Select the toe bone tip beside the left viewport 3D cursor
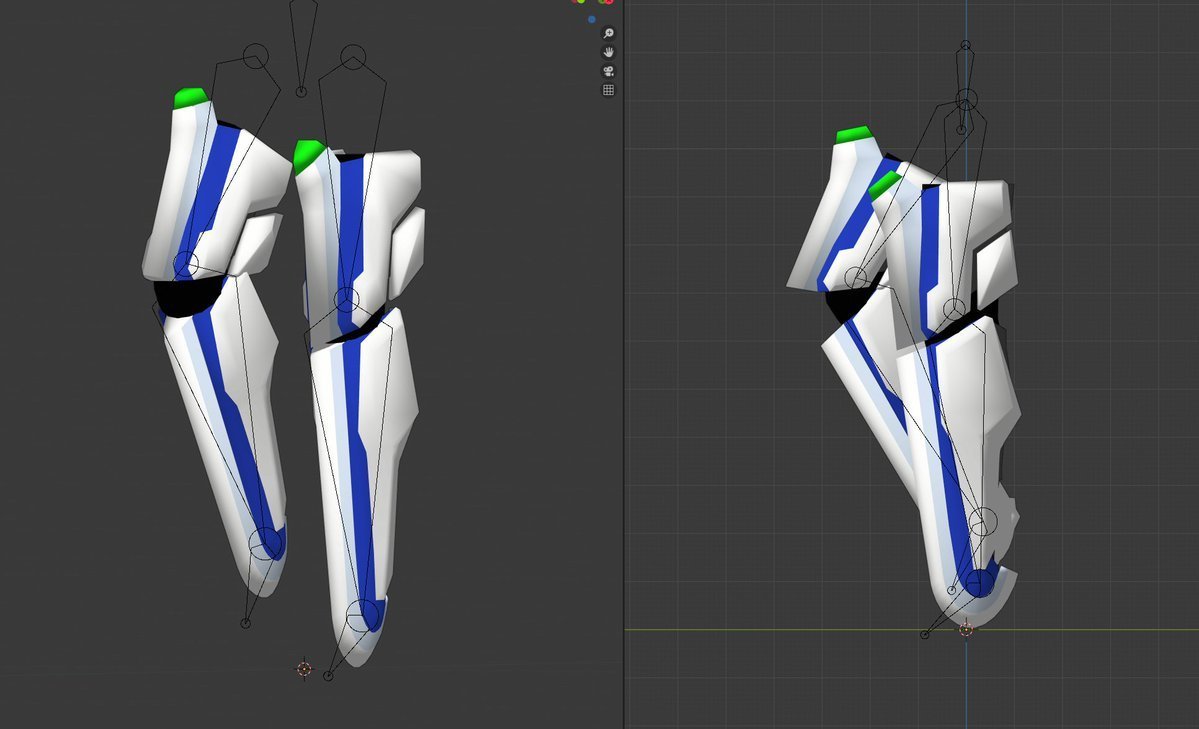 [x=328, y=676]
